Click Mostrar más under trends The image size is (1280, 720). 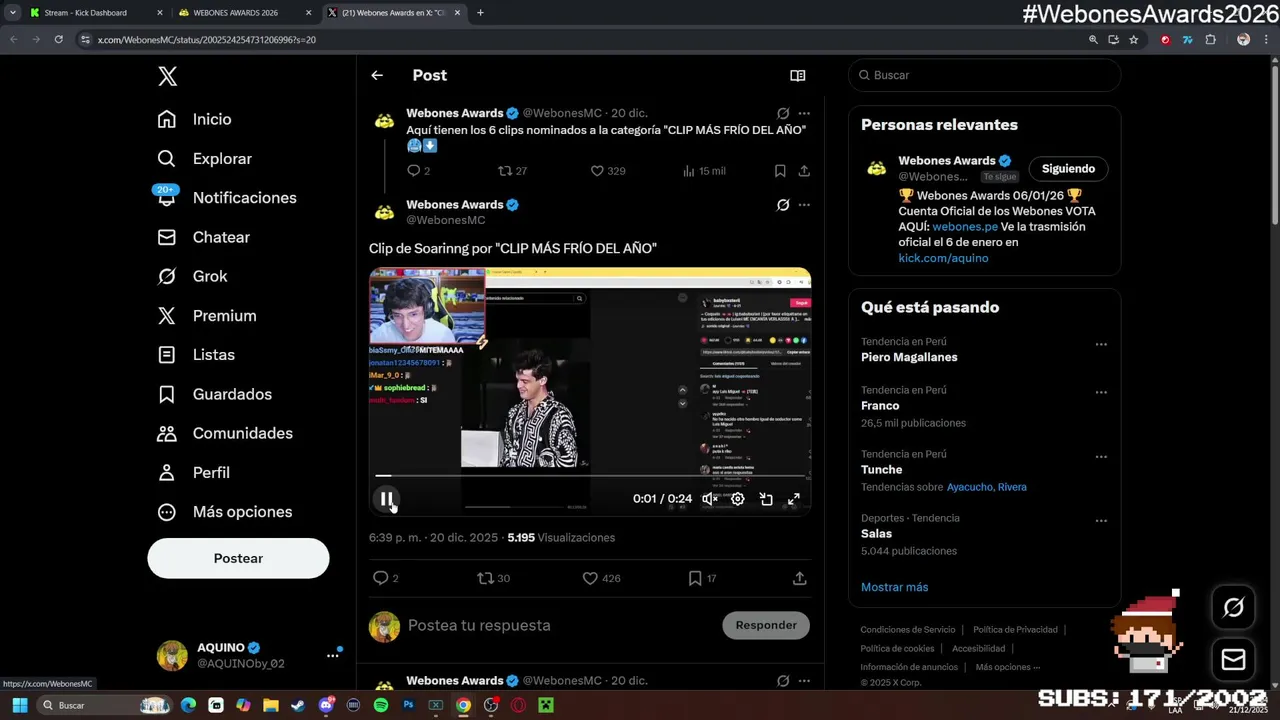click(x=894, y=587)
